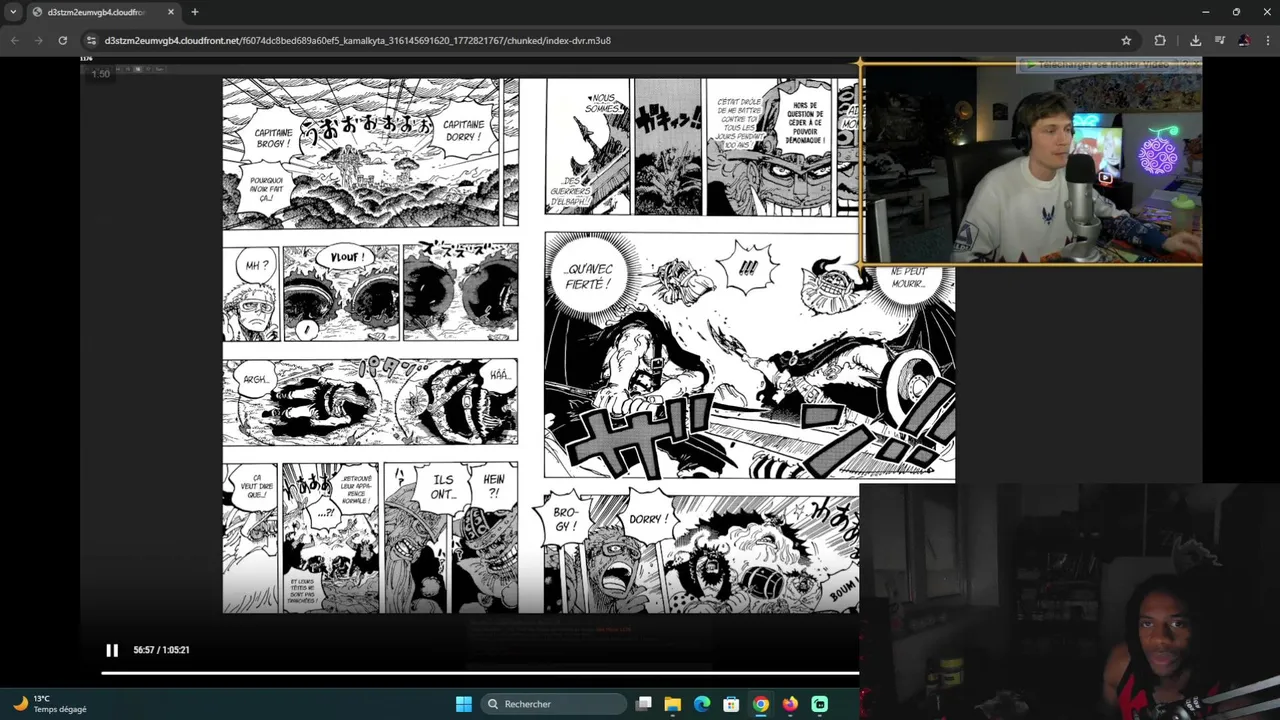The width and height of the screenshot is (1280, 720).
Task: Open Microsoft Store from the taskbar
Action: (731, 704)
